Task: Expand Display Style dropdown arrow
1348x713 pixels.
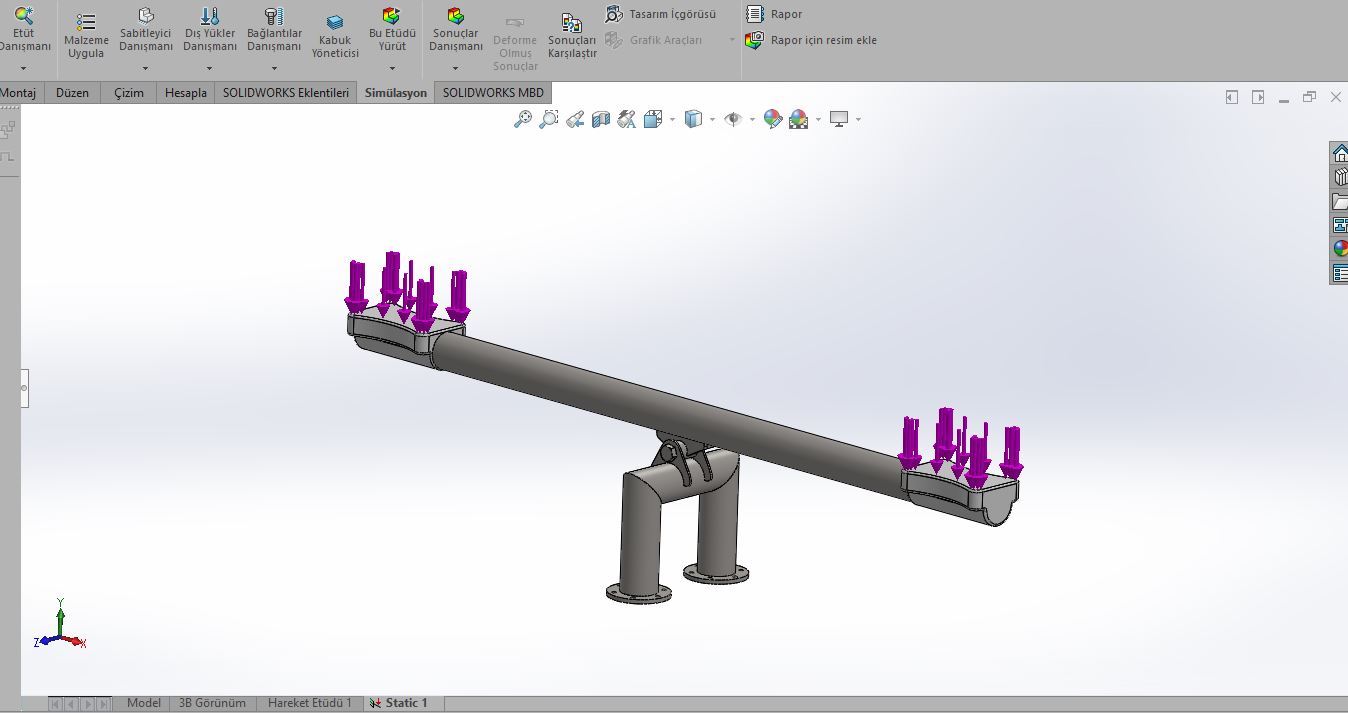Action: (712, 120)
